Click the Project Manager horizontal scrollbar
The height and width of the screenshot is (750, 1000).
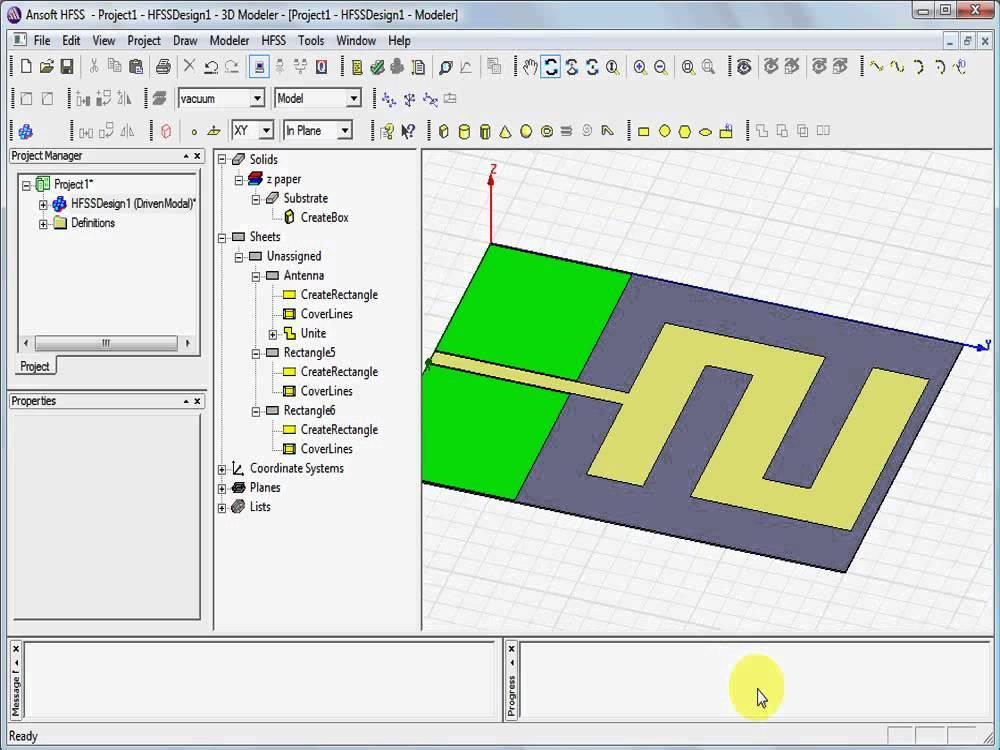(106, 343)
